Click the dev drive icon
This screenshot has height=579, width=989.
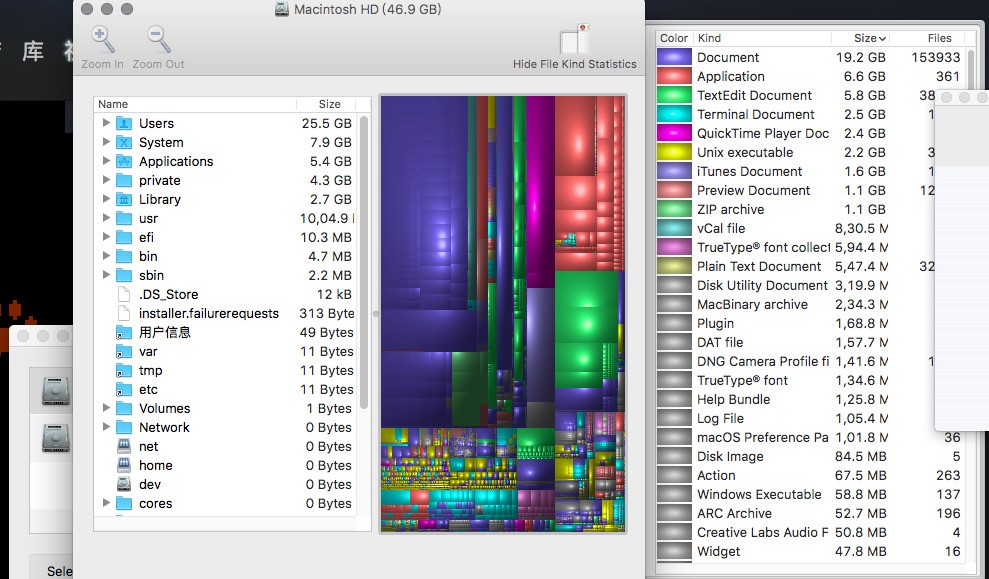(124, 484)
